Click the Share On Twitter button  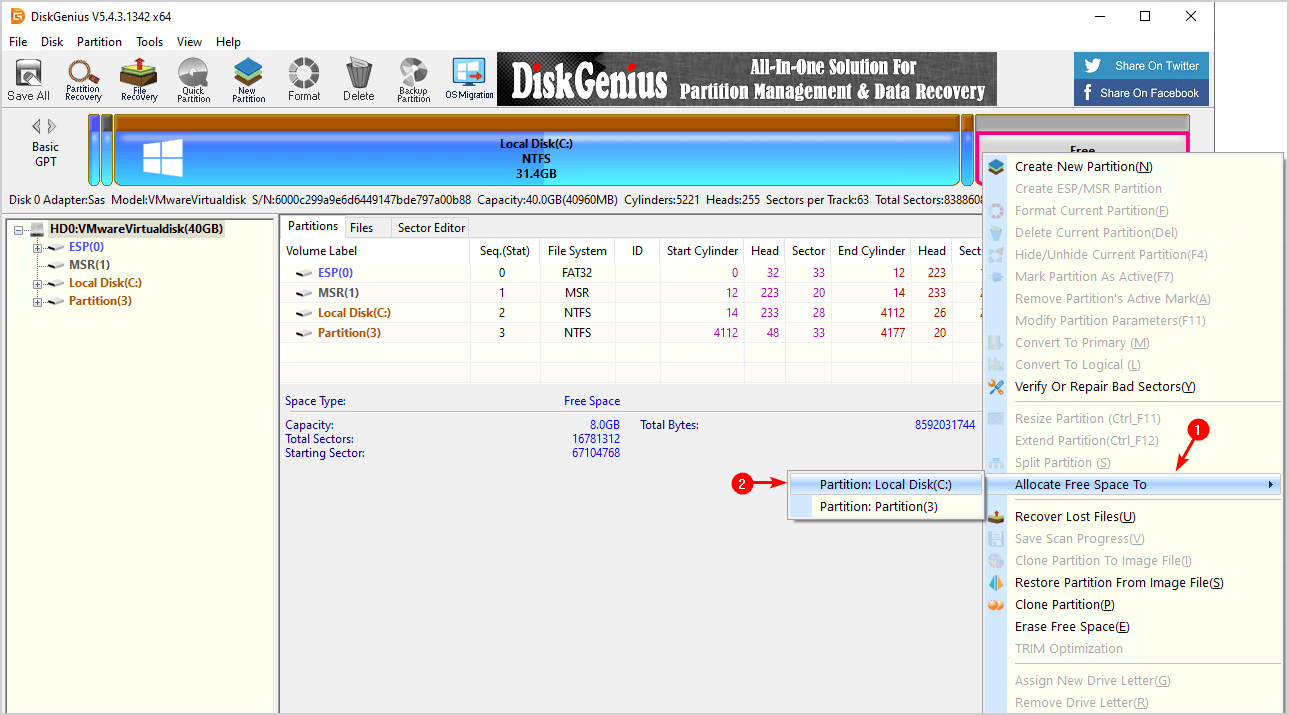coord(1141,66)
